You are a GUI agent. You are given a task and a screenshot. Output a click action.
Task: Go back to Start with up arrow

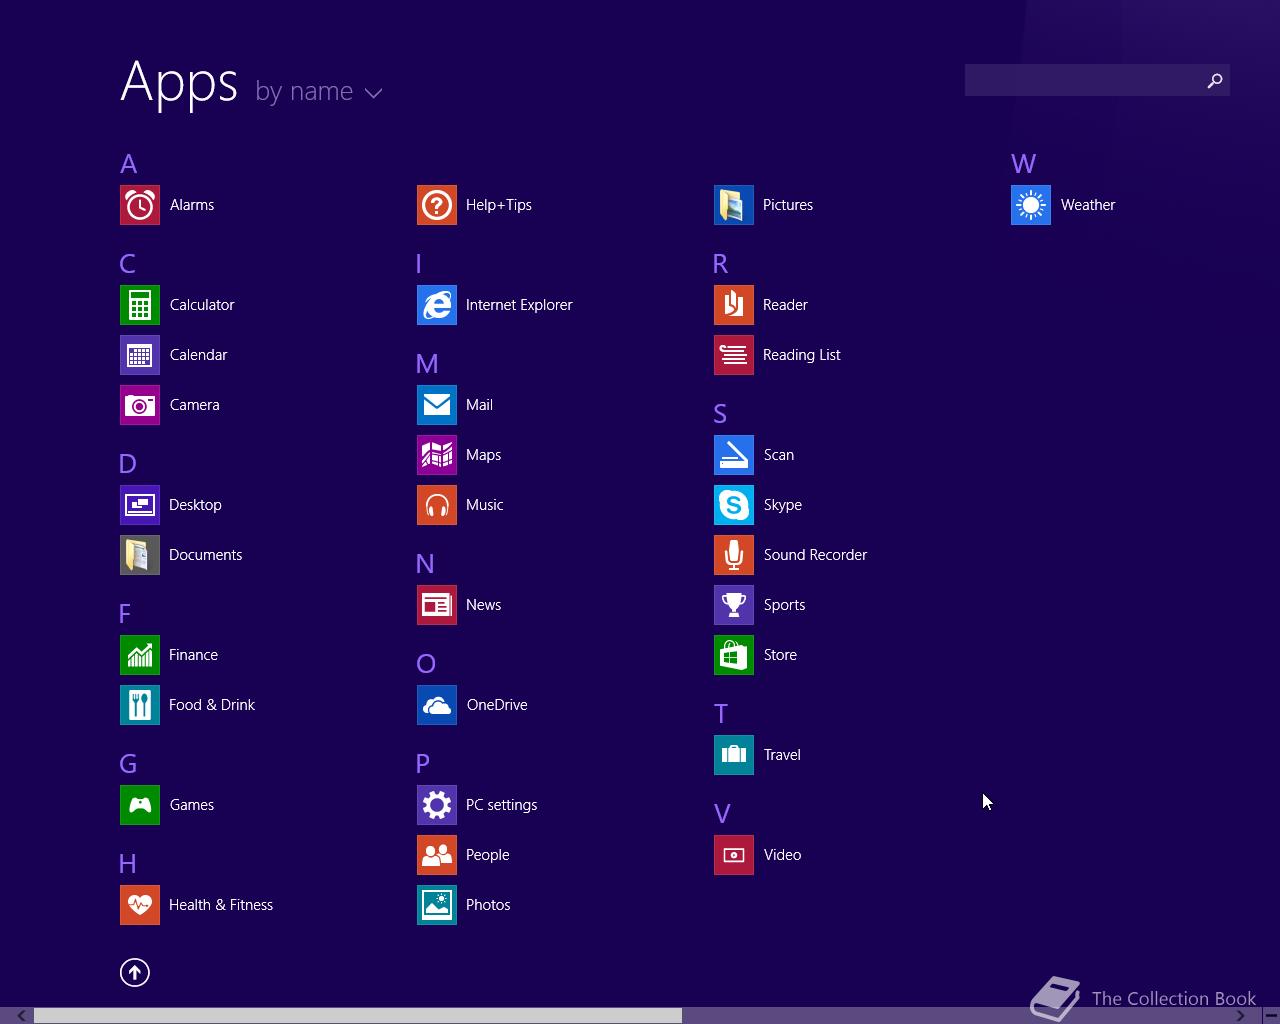pos(135,972)
